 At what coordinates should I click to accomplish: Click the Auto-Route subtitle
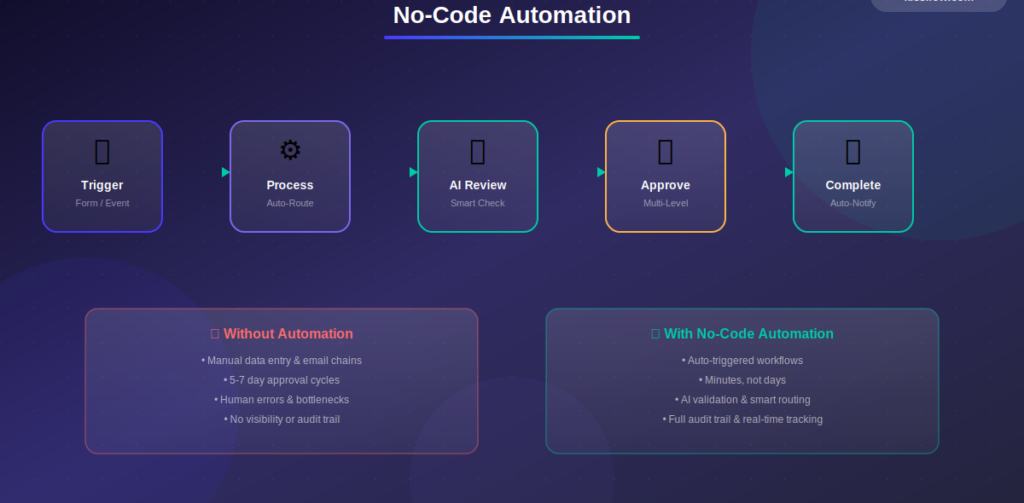290,203
